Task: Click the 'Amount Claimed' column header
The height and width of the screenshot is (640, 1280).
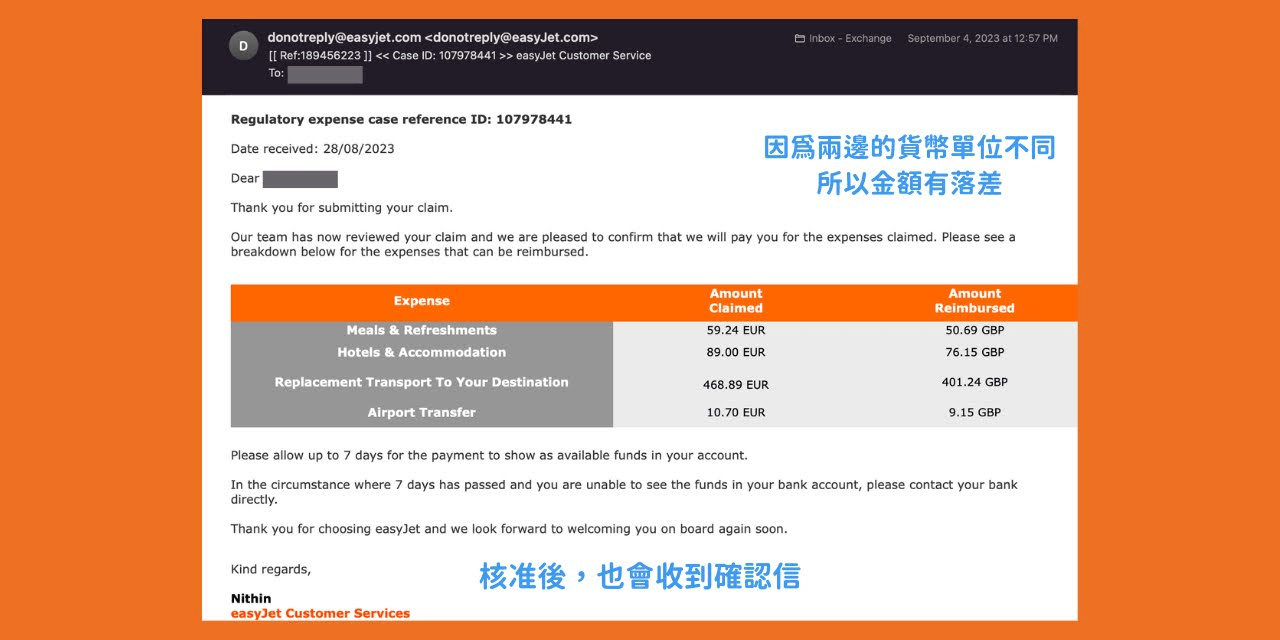Action: pyautogui.click(x=736, y=301)
